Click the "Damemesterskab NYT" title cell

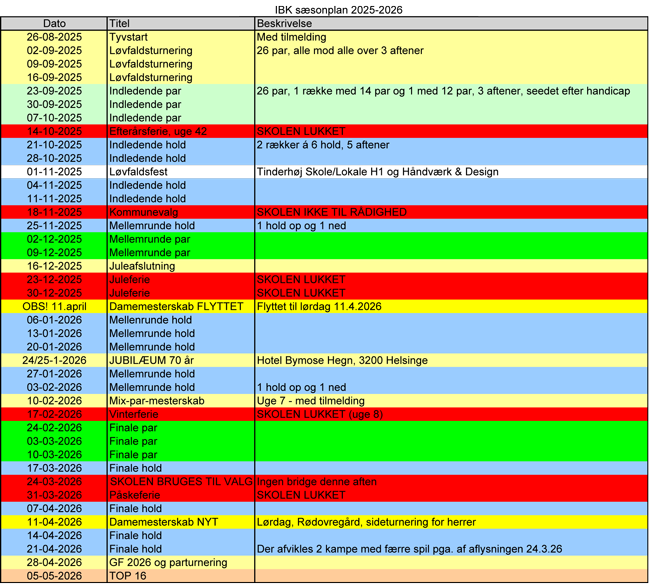pos(164,522)
